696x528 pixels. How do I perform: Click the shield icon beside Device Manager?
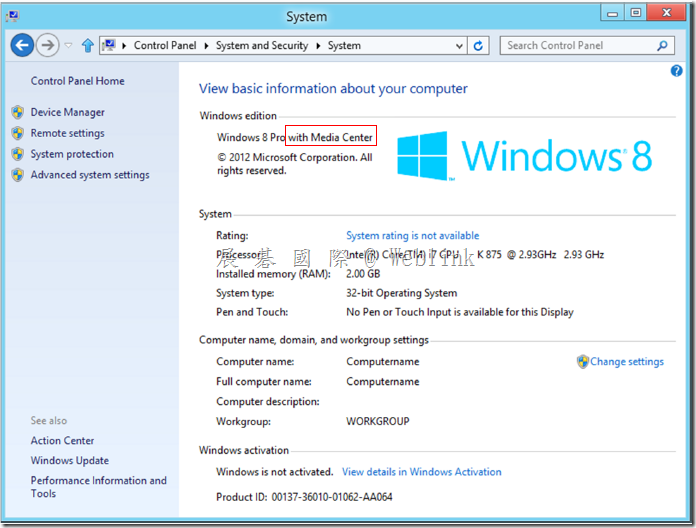[x=18, y=113]
